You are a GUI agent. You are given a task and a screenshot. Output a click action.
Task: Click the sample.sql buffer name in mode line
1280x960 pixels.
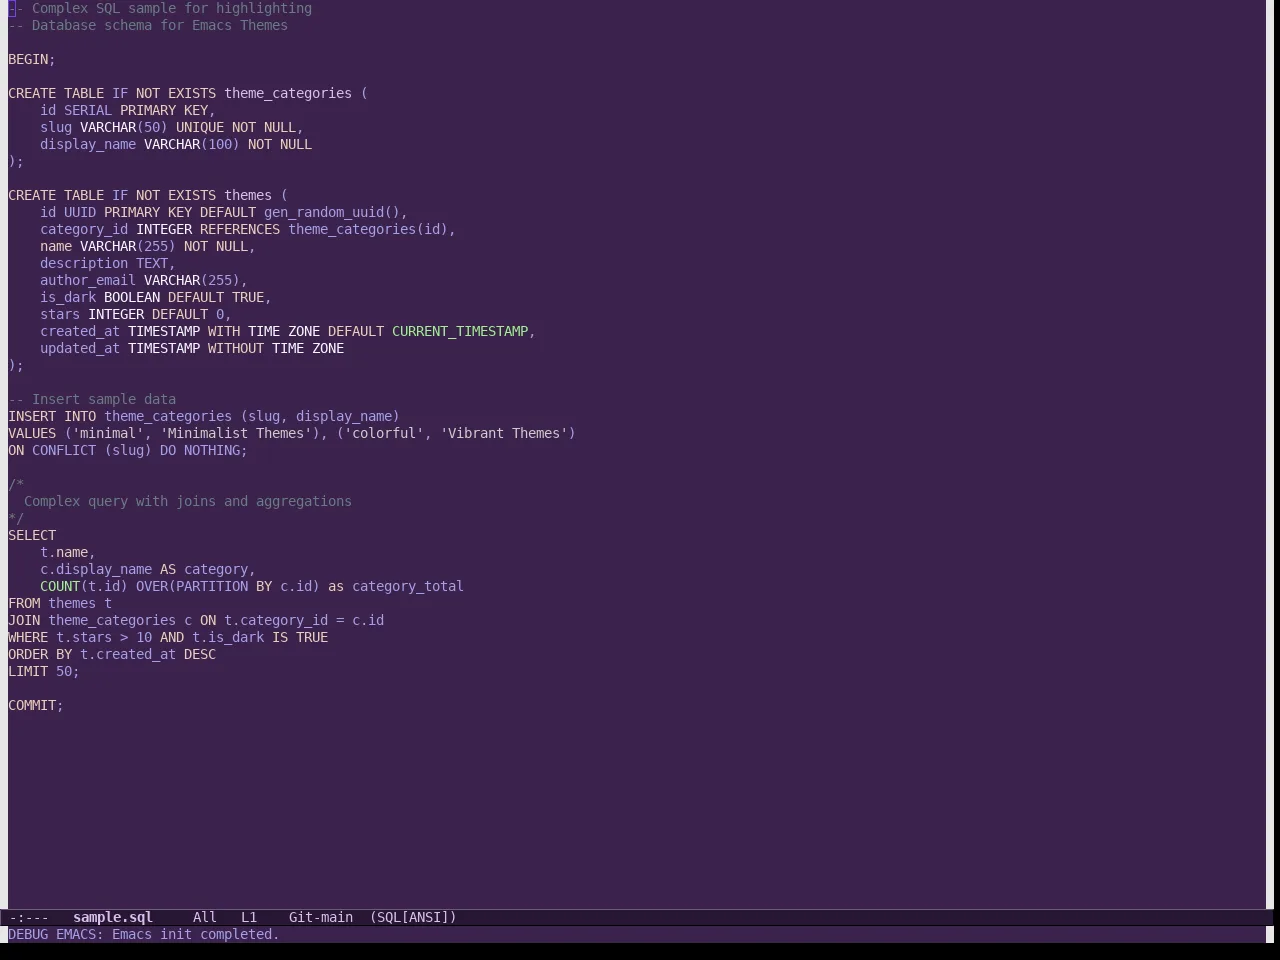[113, 917]
